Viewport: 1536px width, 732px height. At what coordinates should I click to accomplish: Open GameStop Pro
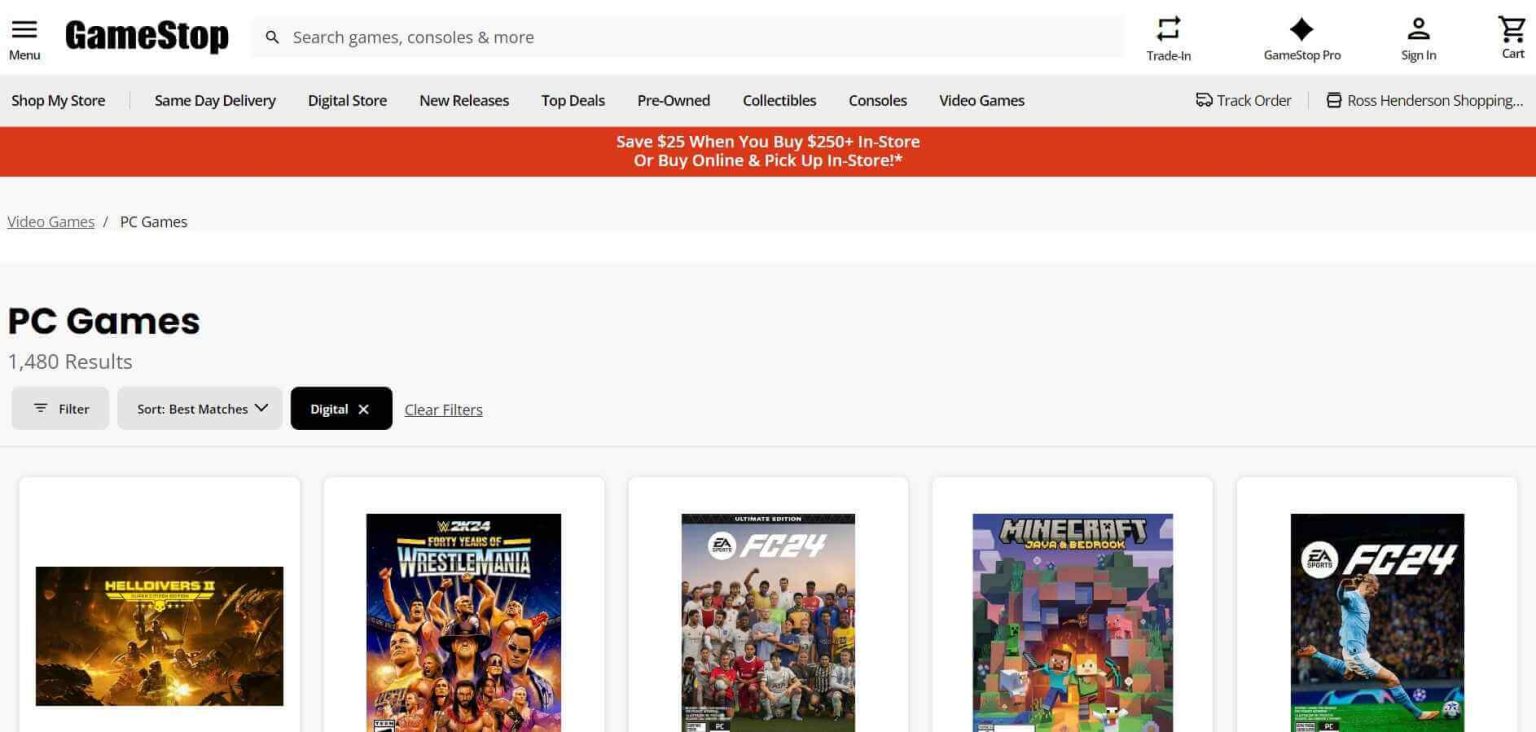1302,30
